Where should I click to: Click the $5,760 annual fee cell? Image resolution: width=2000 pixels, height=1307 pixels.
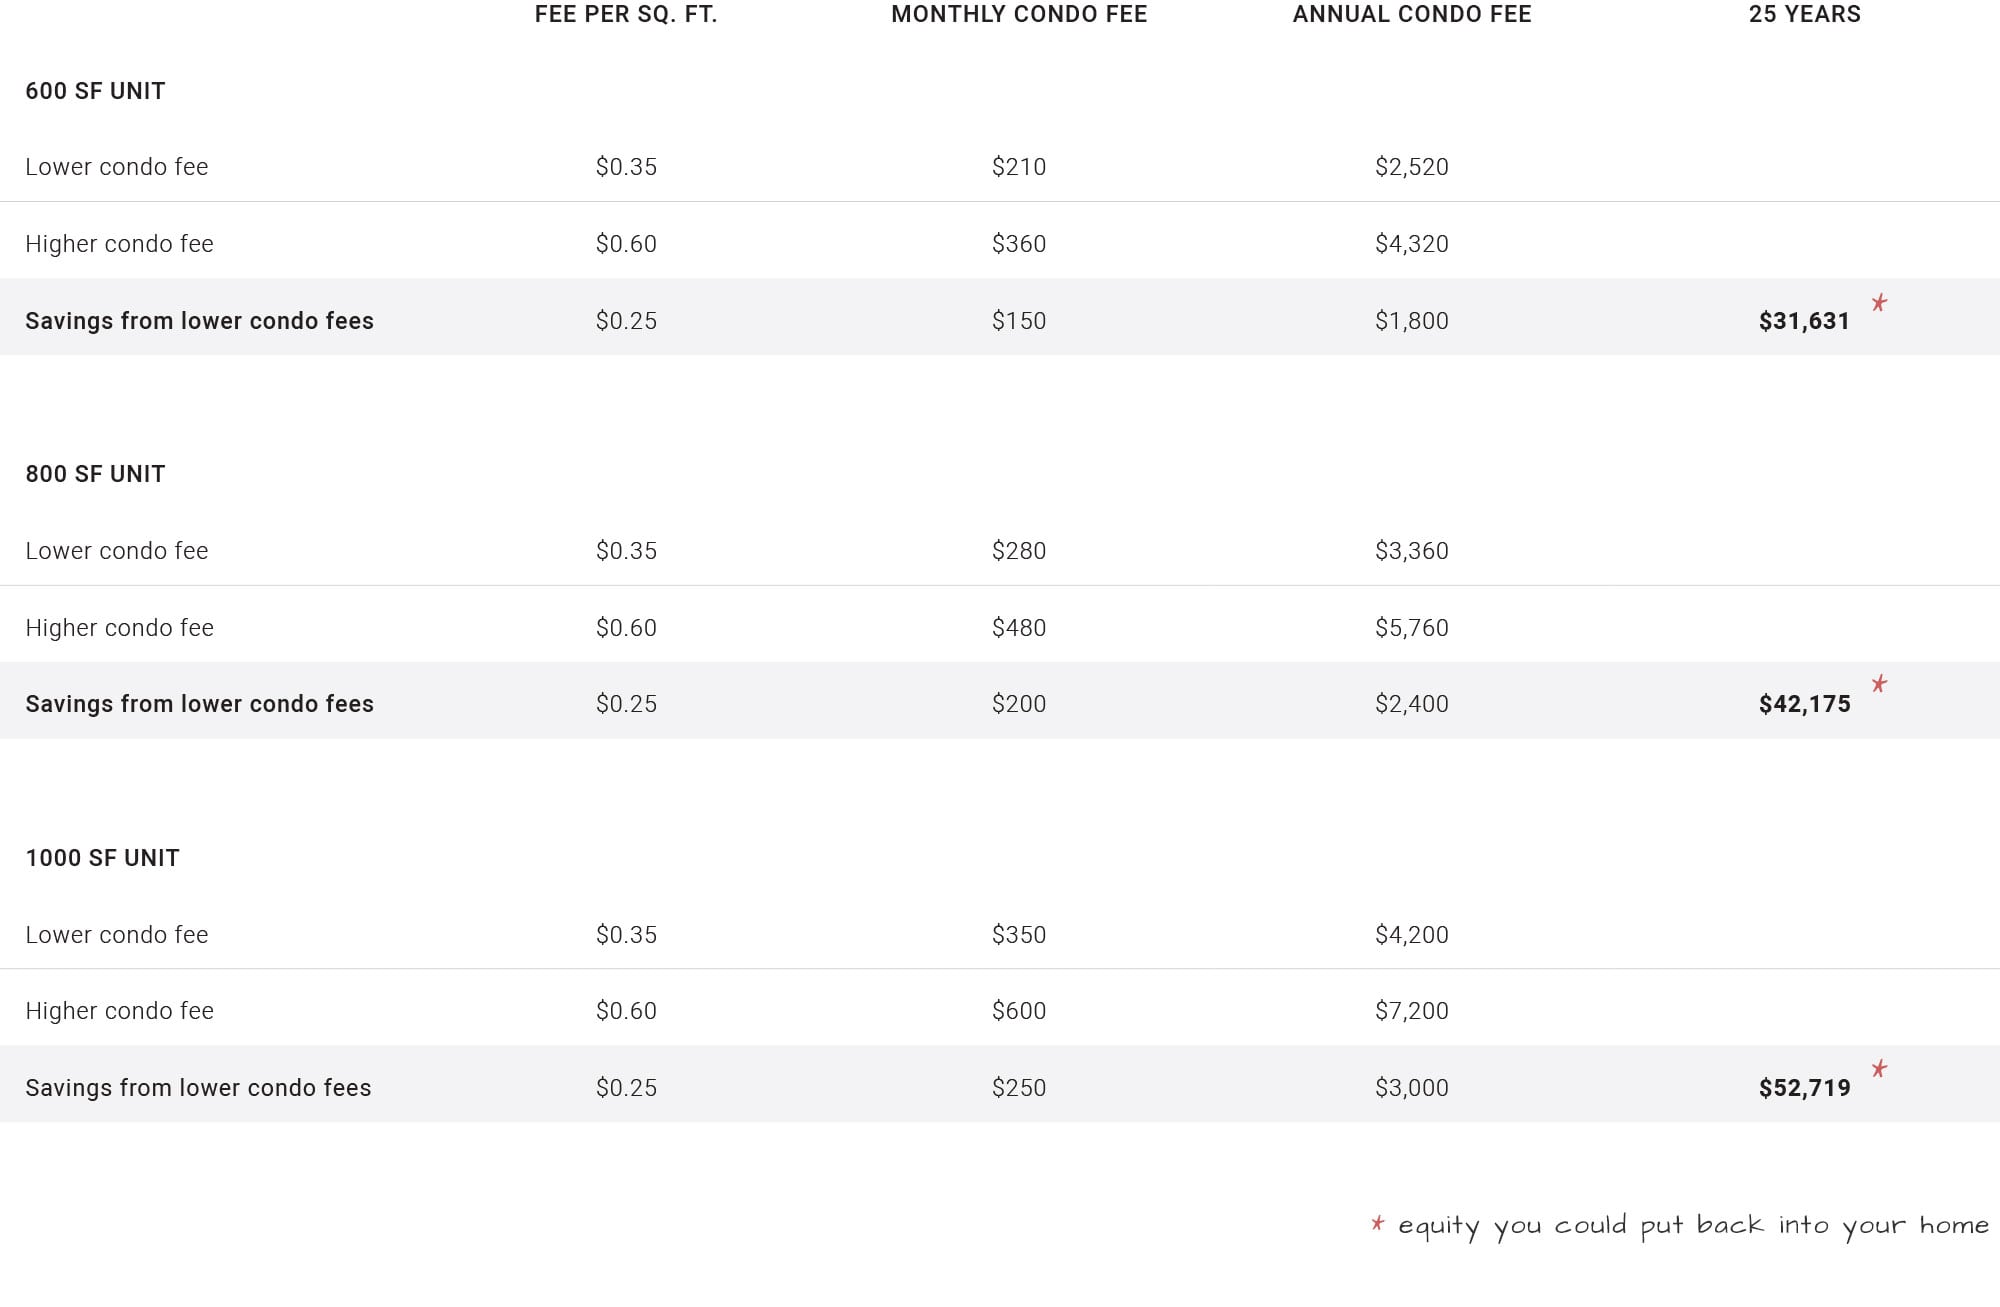pos(1412,628)
